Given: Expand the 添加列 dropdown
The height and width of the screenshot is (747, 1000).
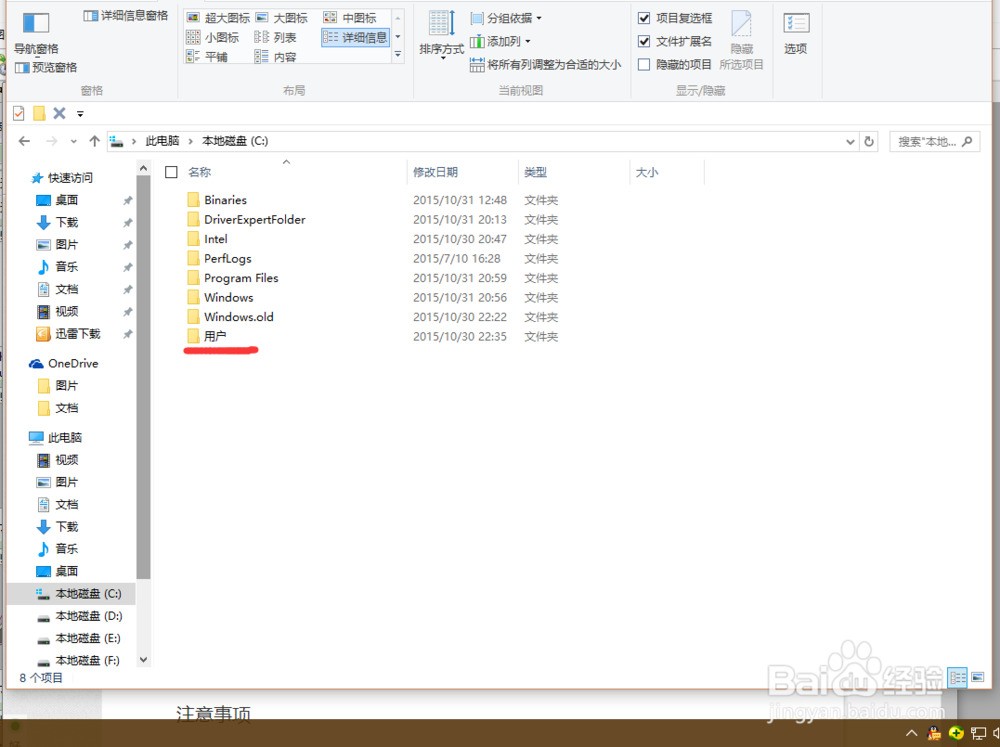Looking at the screenshot, I should [x=505, y=40].
